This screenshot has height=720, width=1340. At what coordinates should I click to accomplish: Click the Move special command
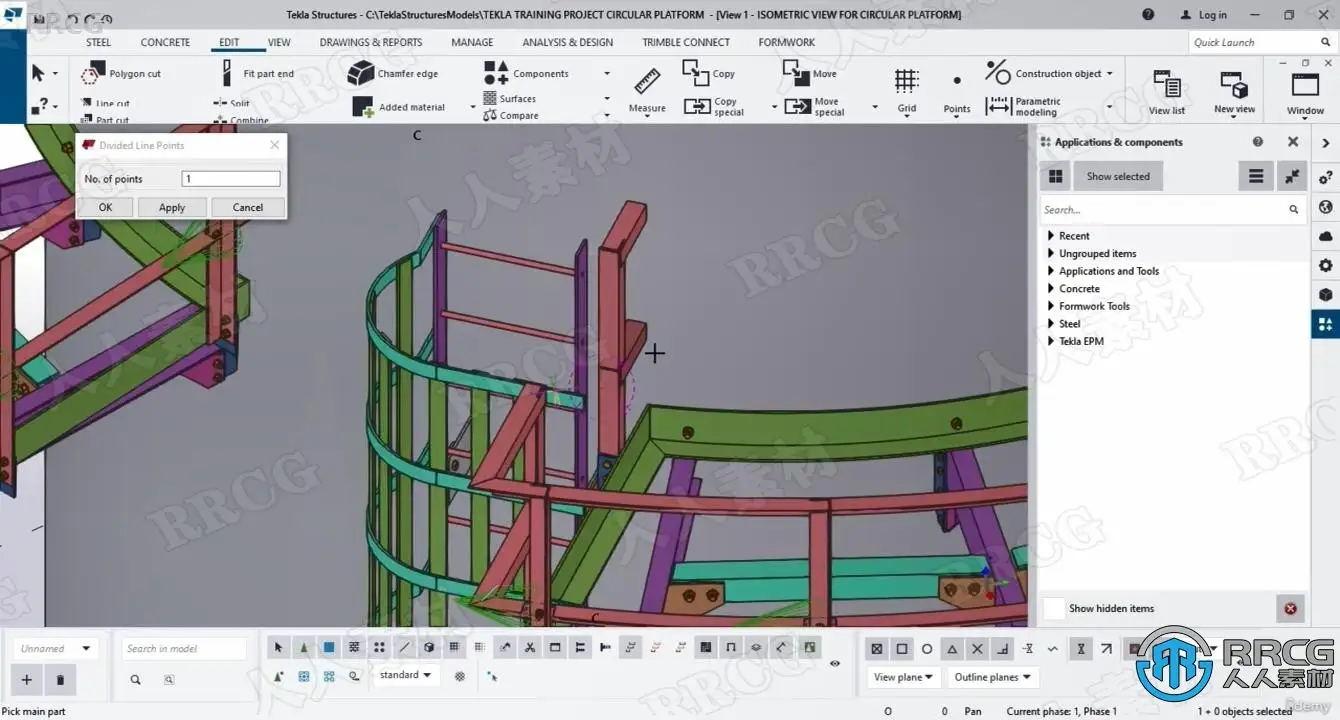point(816,106)
